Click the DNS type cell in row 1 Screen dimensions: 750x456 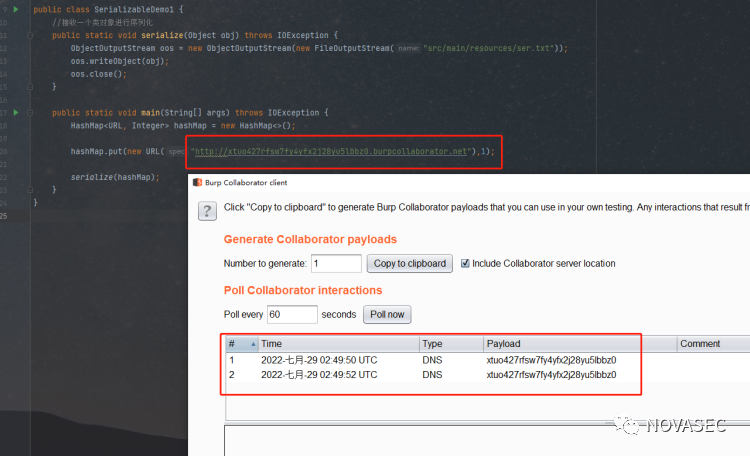click(x=432, y=360)
